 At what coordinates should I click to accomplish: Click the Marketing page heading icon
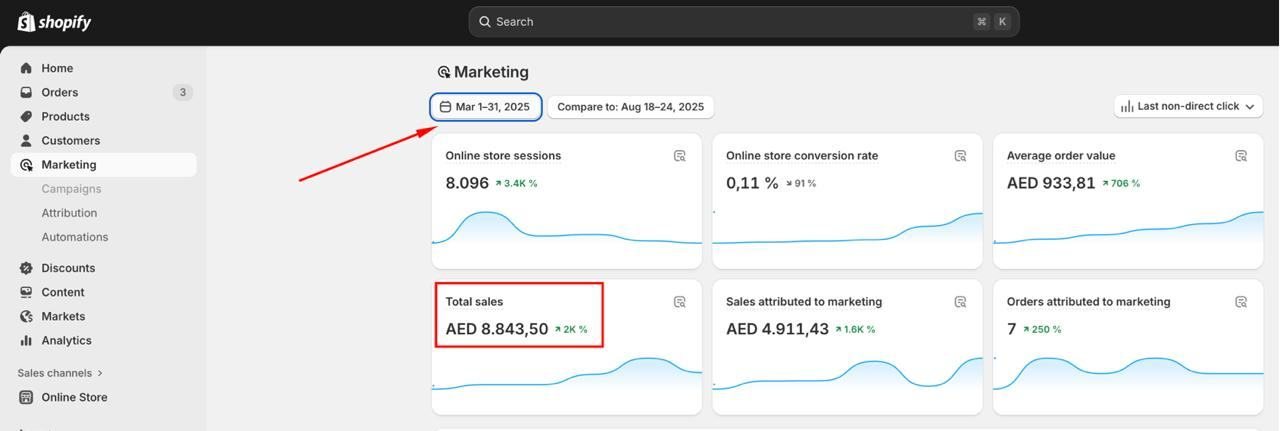444,72
